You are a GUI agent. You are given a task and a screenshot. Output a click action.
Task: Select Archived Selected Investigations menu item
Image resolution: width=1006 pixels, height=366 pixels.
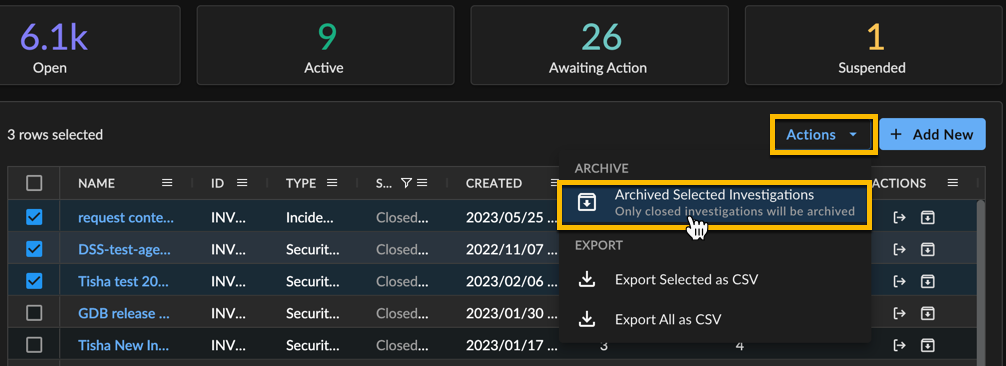pyautogui.click(x=715, y=203)
